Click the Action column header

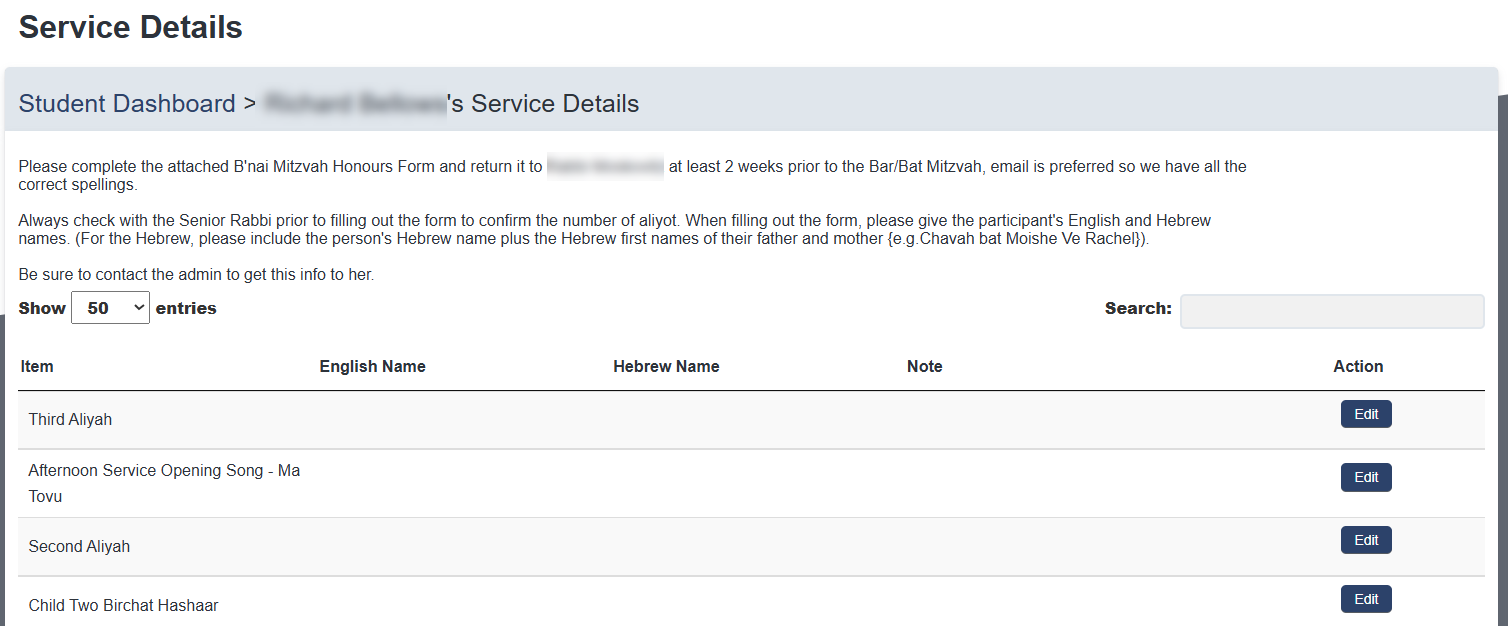click(1358, 366)
